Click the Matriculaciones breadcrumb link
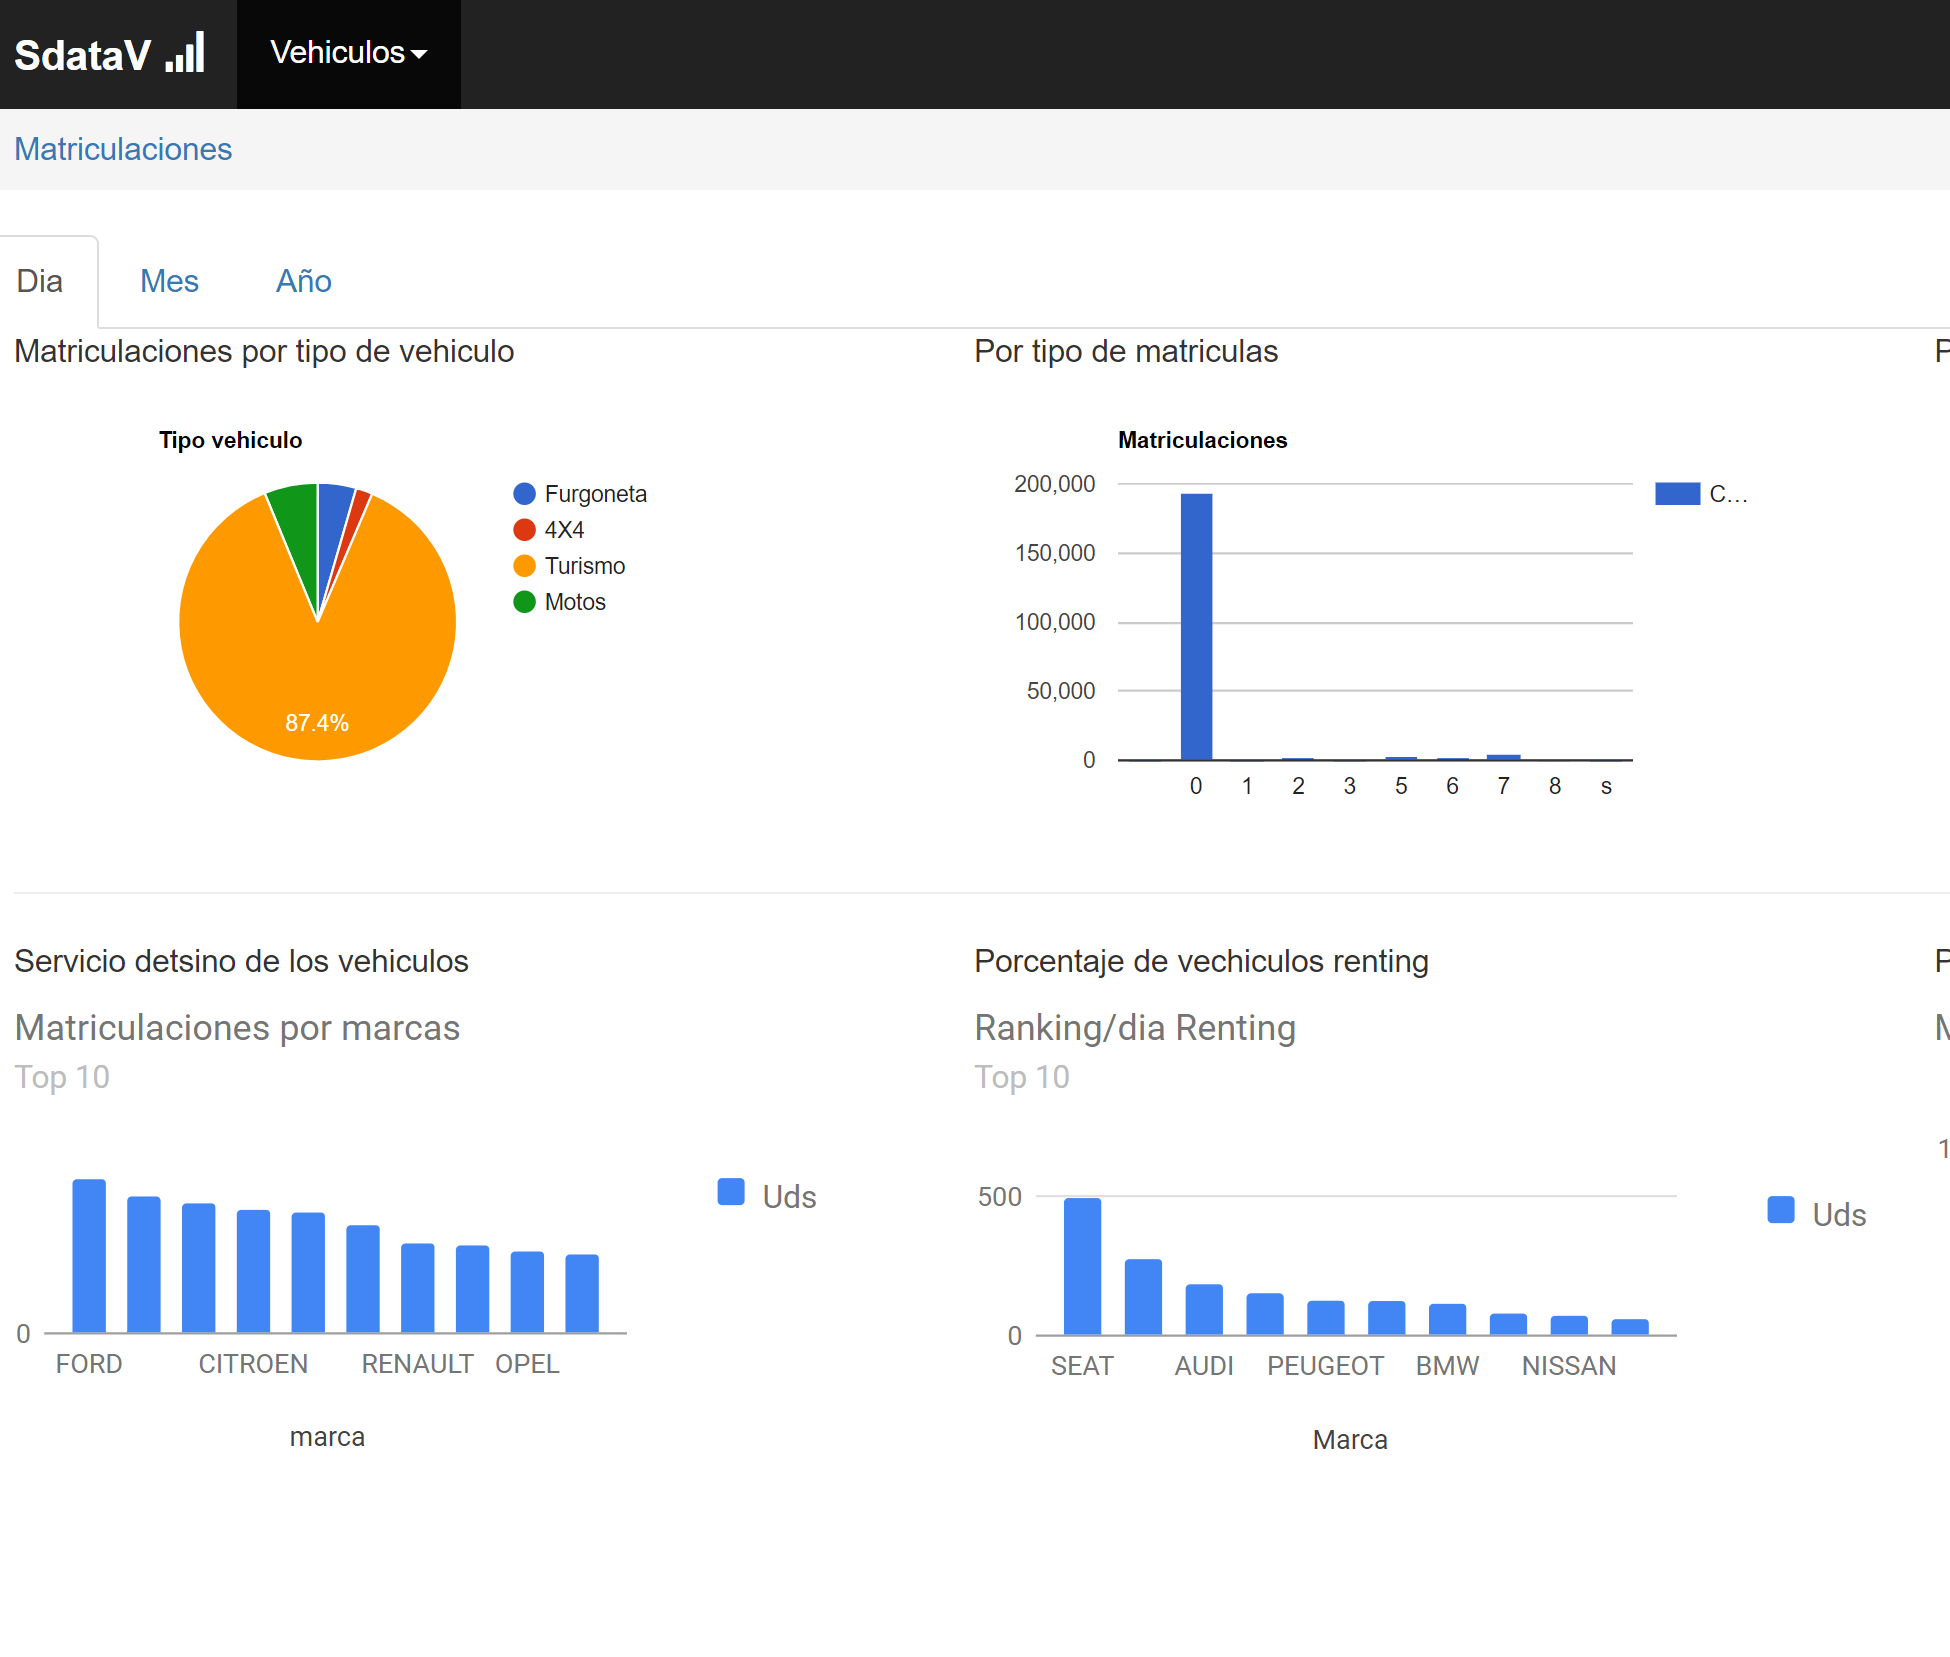 [123, 149]
